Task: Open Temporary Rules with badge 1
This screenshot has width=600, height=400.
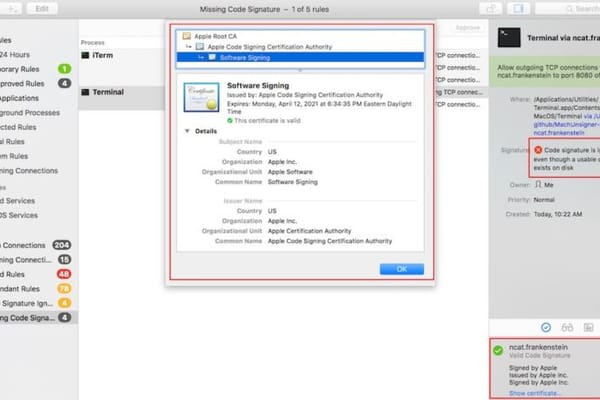Action: pyautogui.click(x=36, y=69)
